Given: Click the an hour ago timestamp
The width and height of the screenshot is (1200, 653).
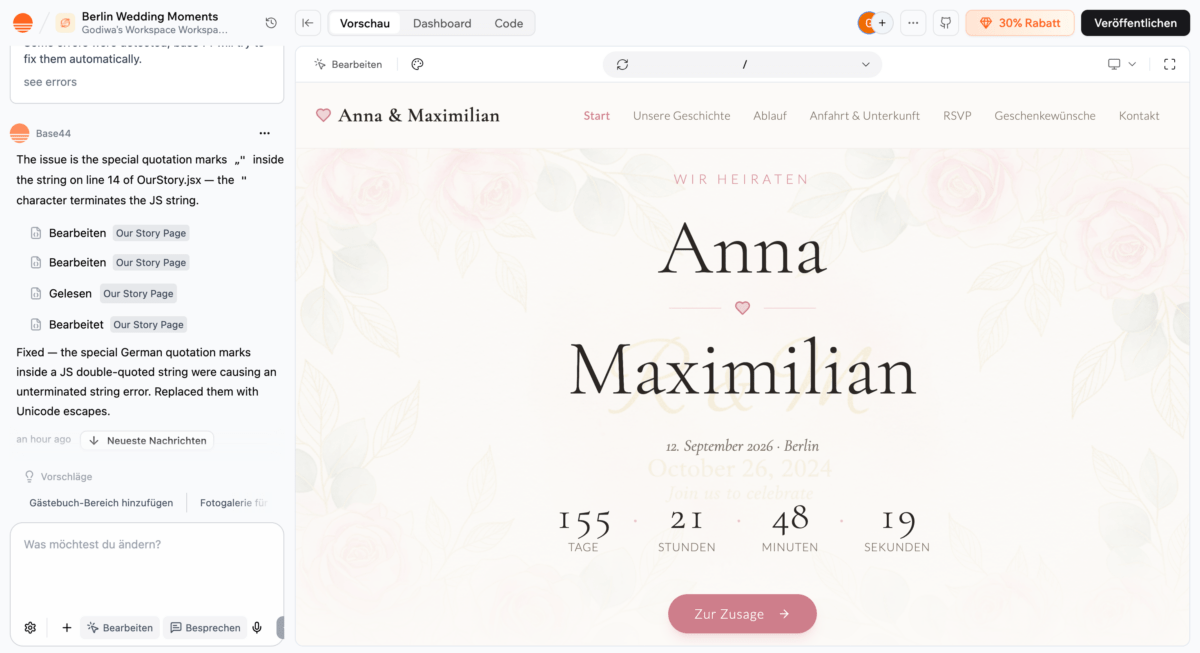Looking at the screenshot, I should click(x=44, y=440).
